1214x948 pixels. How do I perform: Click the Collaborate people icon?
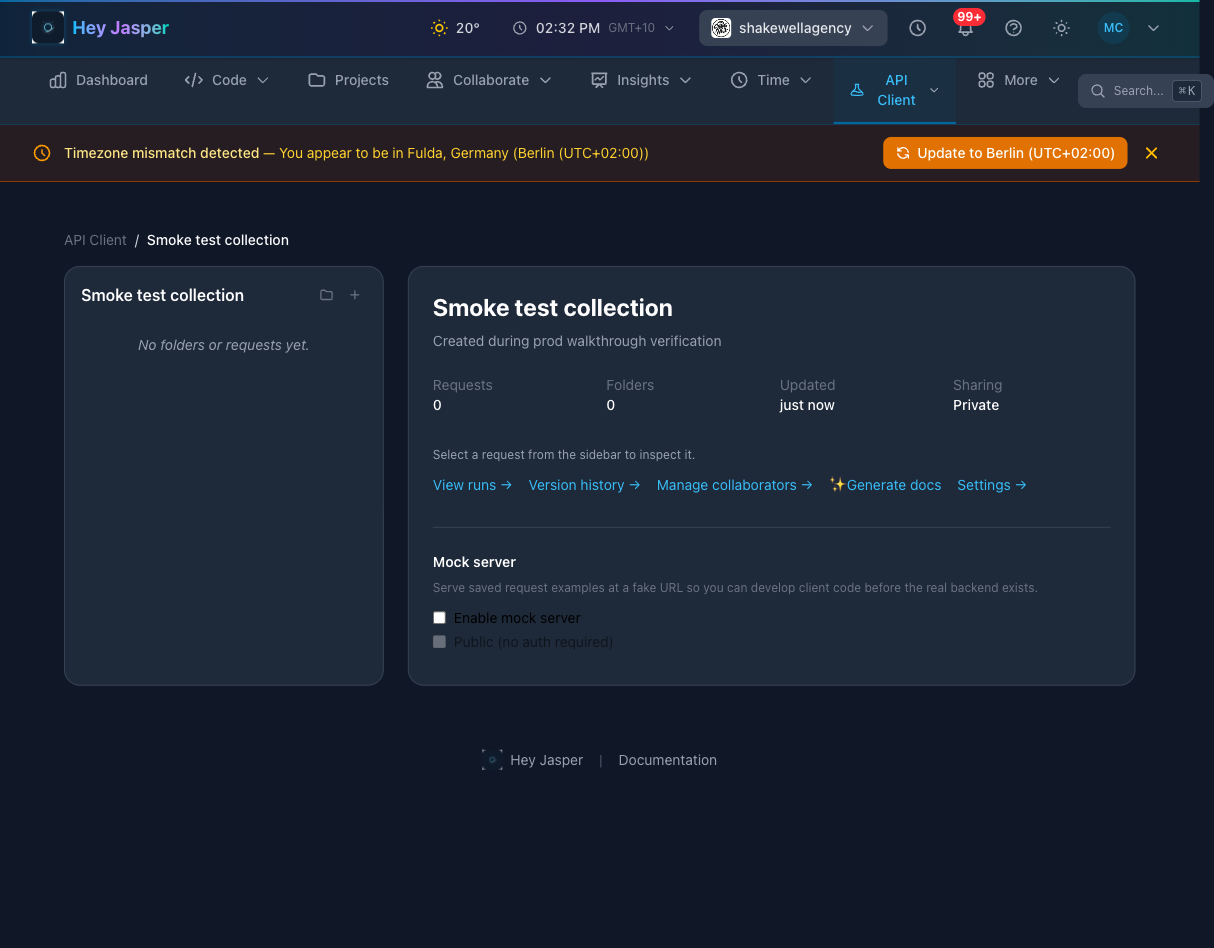click(x=435, y=80)
